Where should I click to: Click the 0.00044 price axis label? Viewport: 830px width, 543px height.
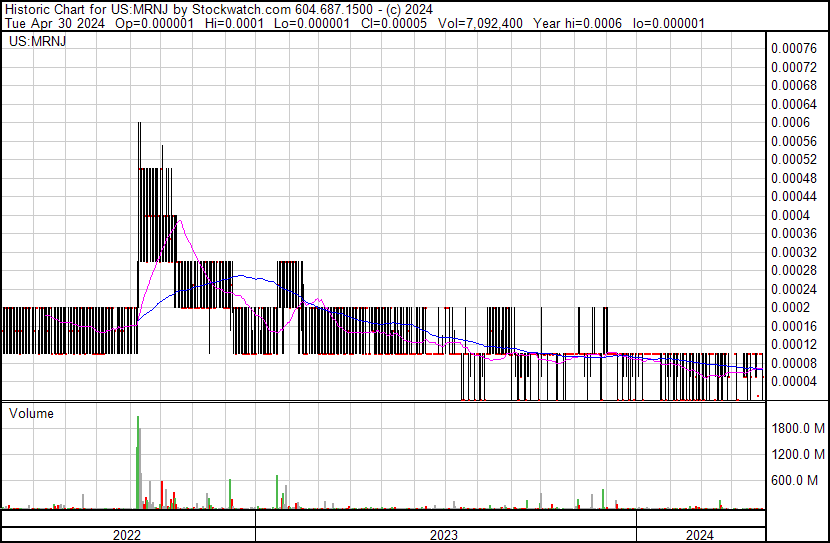794,197
